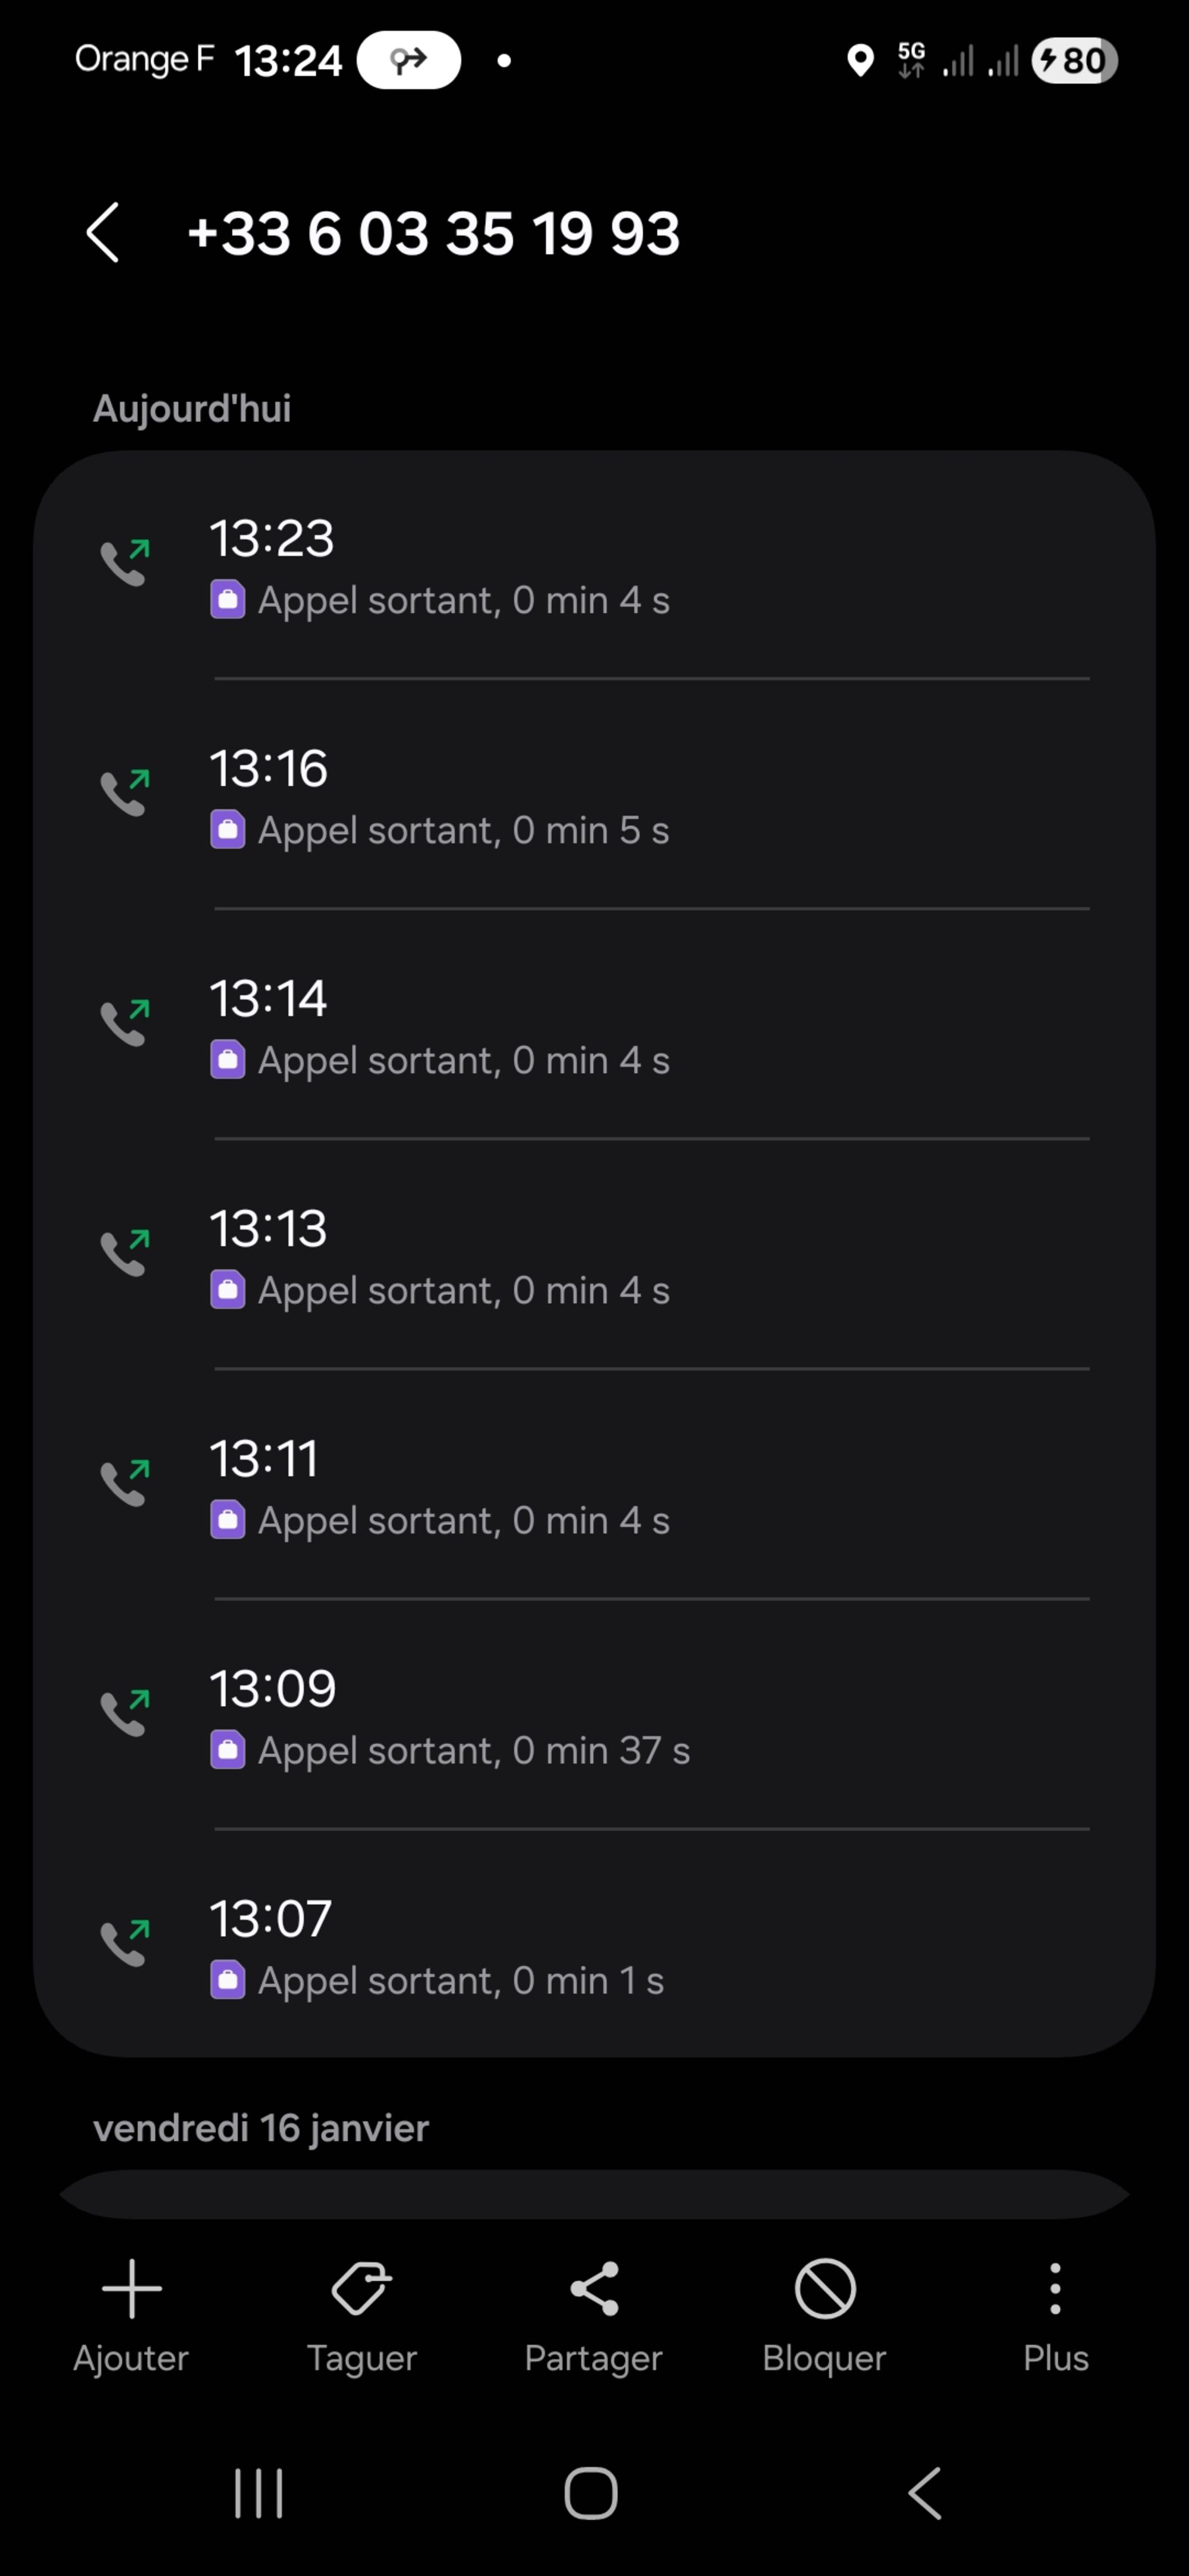The width and height of the screenshot is (1189, 2576).
Task: Tap the battery indicator showing 80
Action: [1073, 61]
